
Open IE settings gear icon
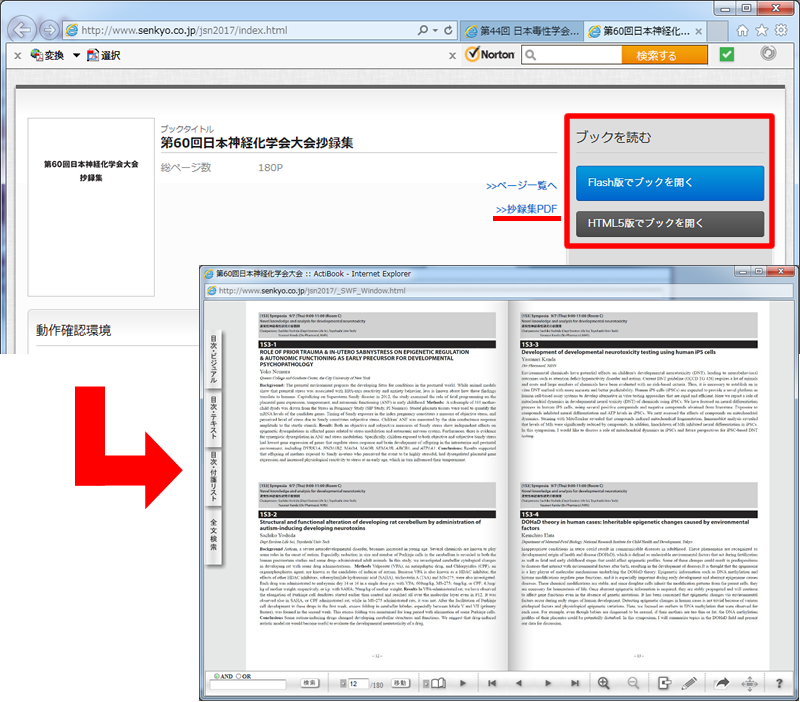tap(781, 30)
